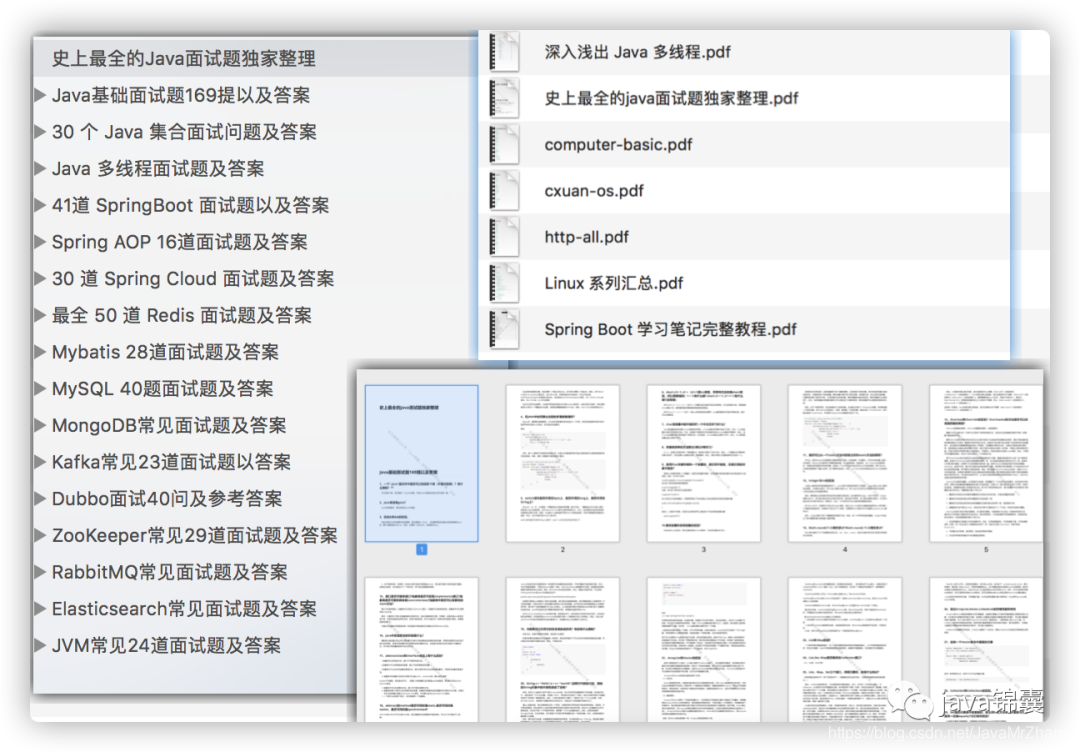1080x752 pixels.
Task: Select 史上最全的java面试题独家整理.pdf file name
Action: (671, 98)
